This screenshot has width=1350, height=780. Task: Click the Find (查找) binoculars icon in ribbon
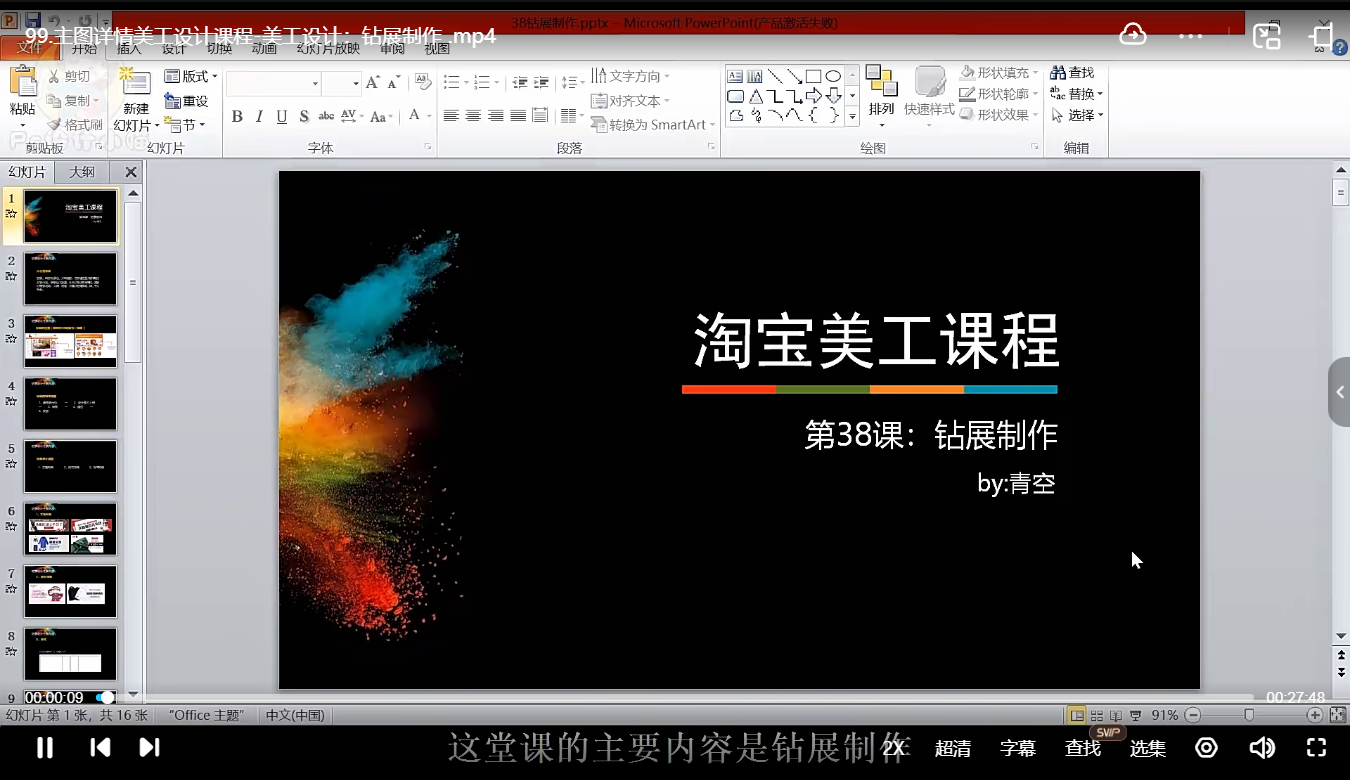(1058, 73)
